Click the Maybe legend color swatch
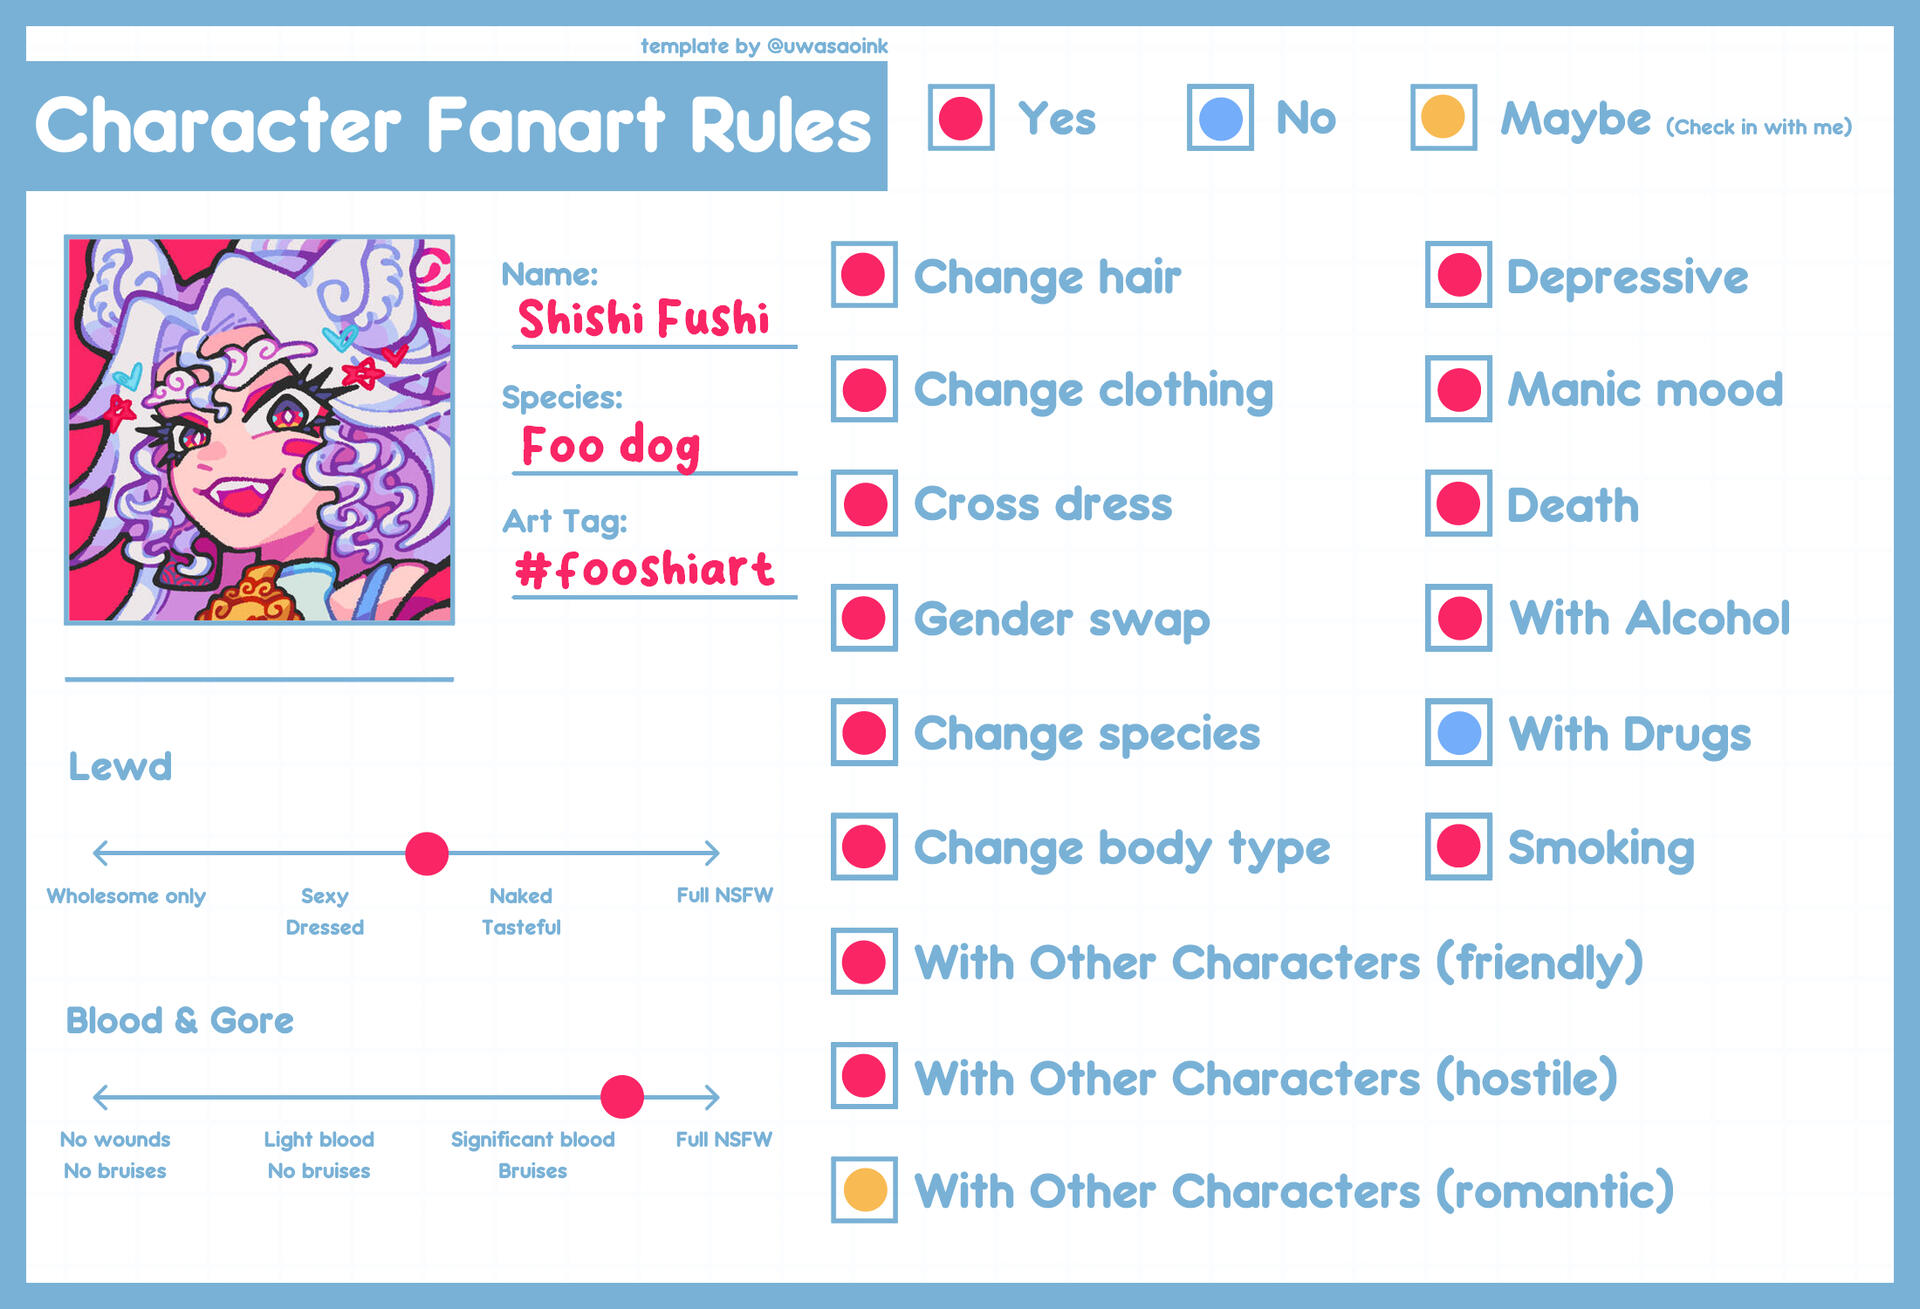Image resolution: width=1920 pixels, height=1309 pixels. [x=1443, y=118]
